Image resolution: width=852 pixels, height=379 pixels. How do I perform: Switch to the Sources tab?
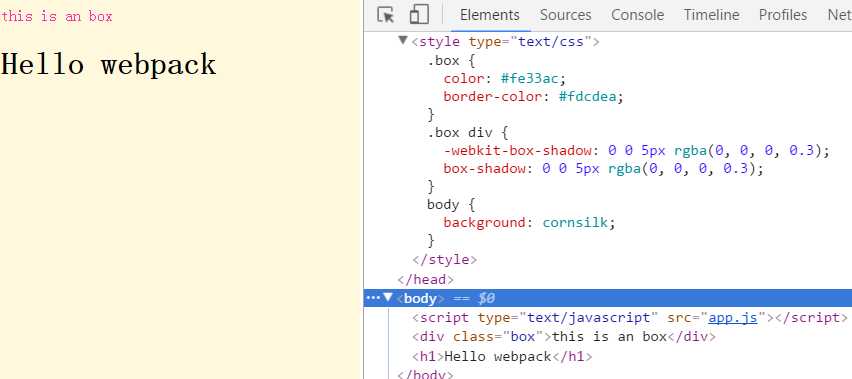pyautogui.click(x=566, y=15)
